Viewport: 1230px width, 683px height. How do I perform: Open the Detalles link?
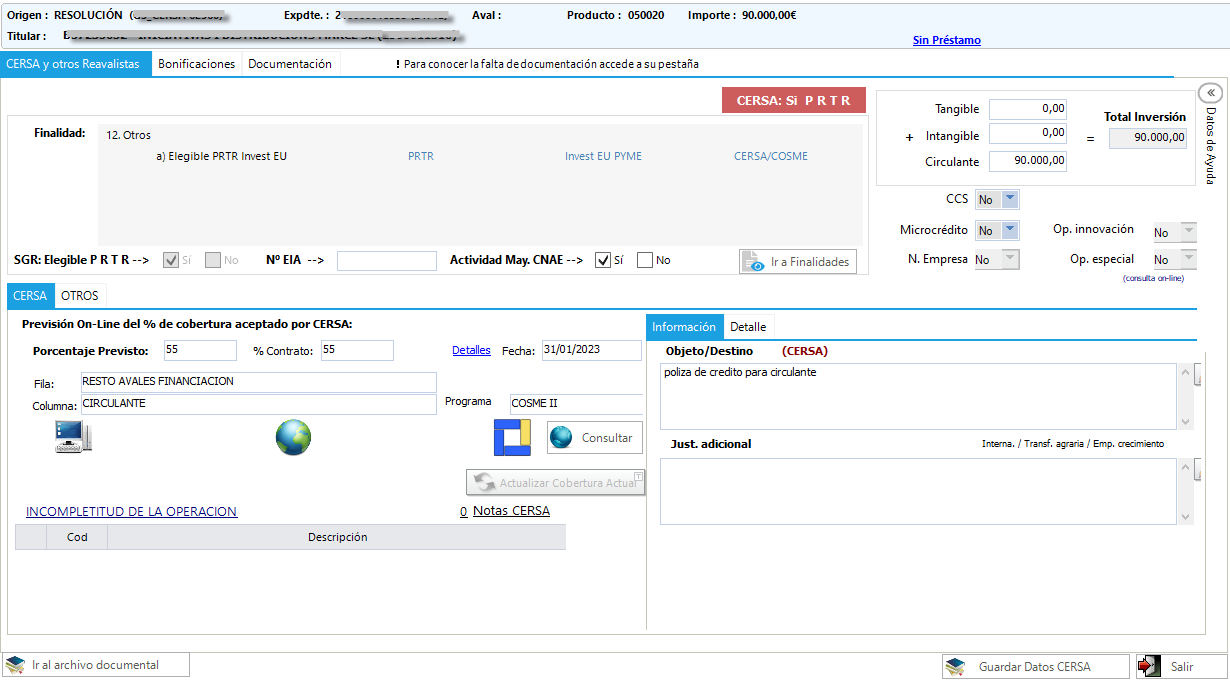471,350
